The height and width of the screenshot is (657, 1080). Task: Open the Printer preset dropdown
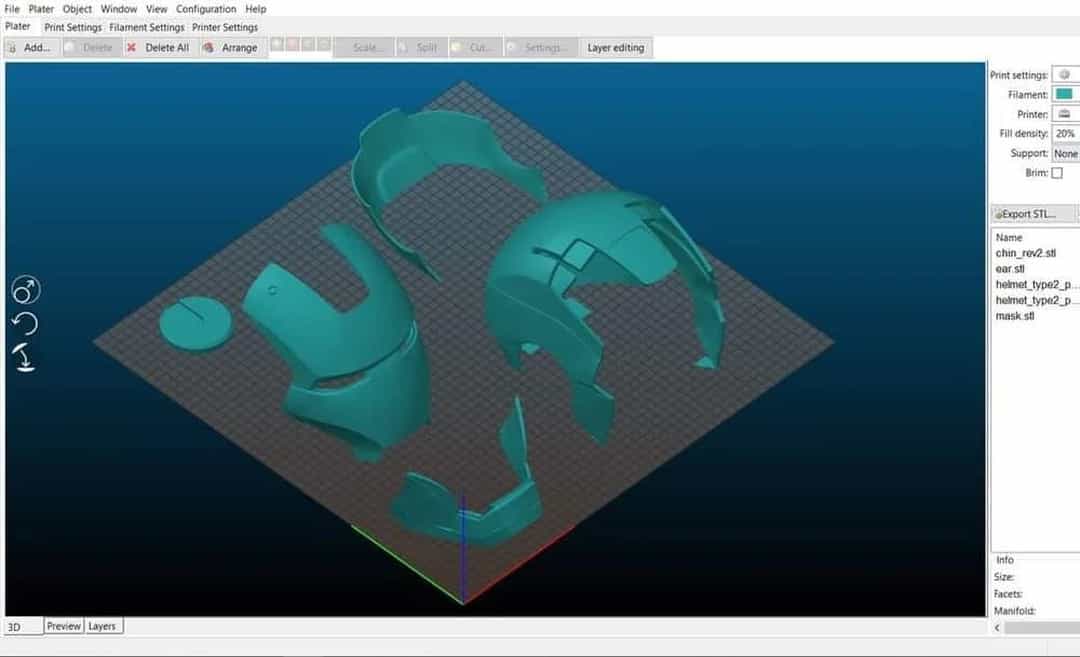(x=1066, y=114)
